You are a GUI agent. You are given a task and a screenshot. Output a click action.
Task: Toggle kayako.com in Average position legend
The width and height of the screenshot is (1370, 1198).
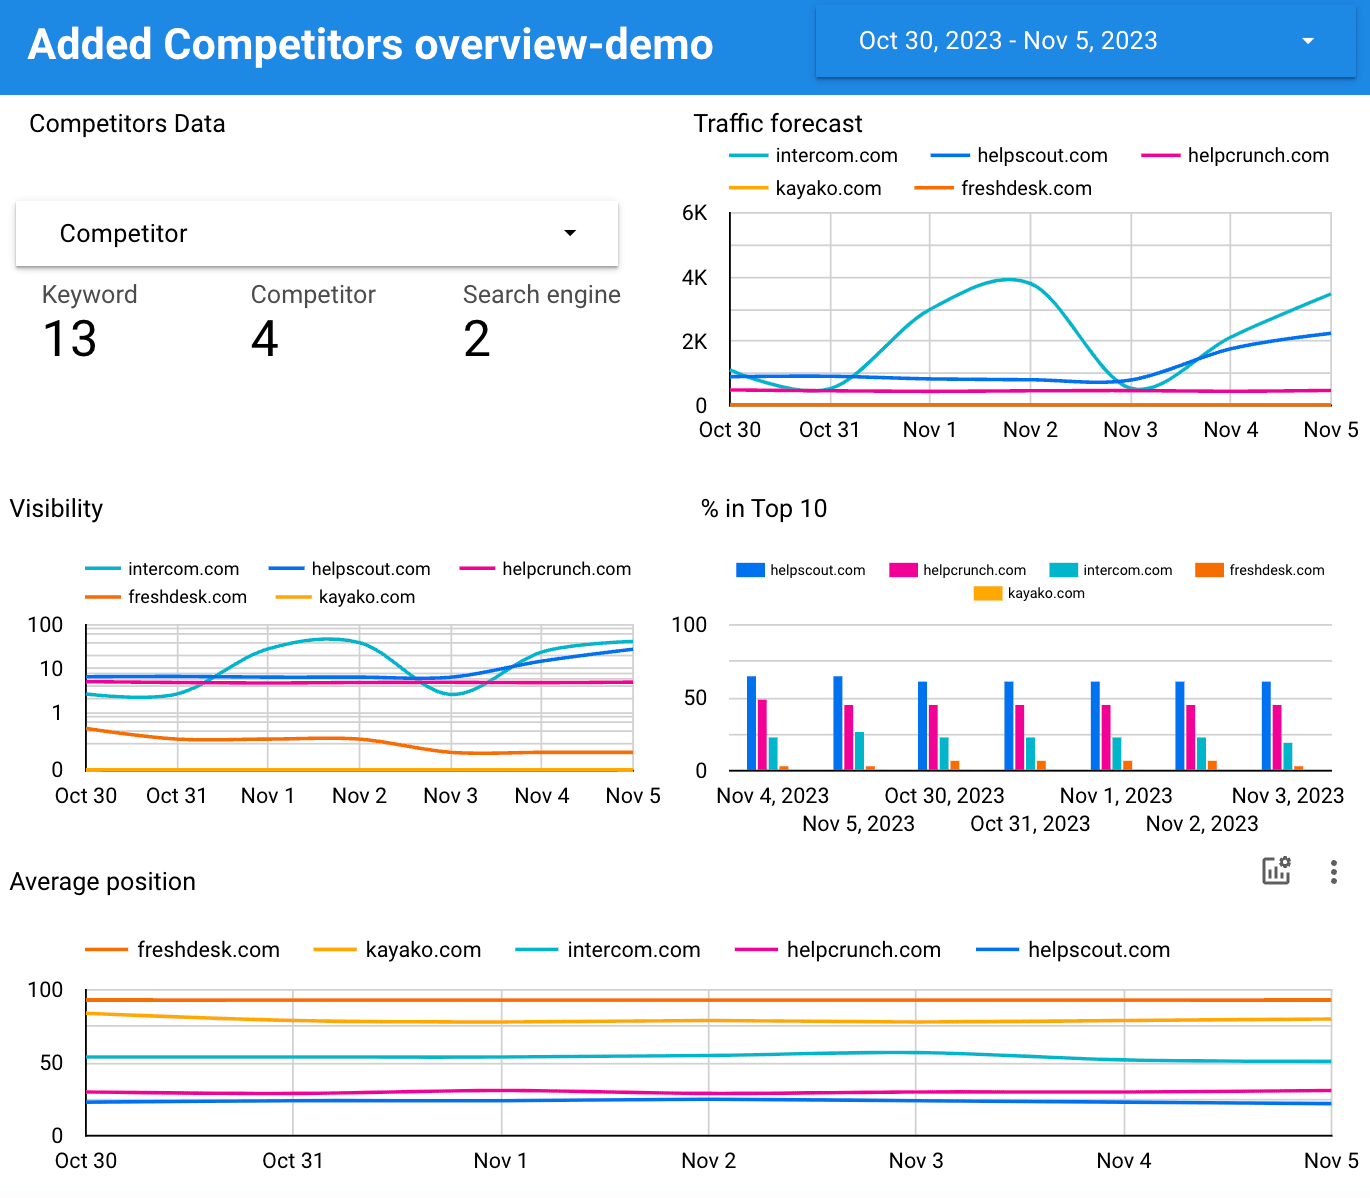[398, 950]
